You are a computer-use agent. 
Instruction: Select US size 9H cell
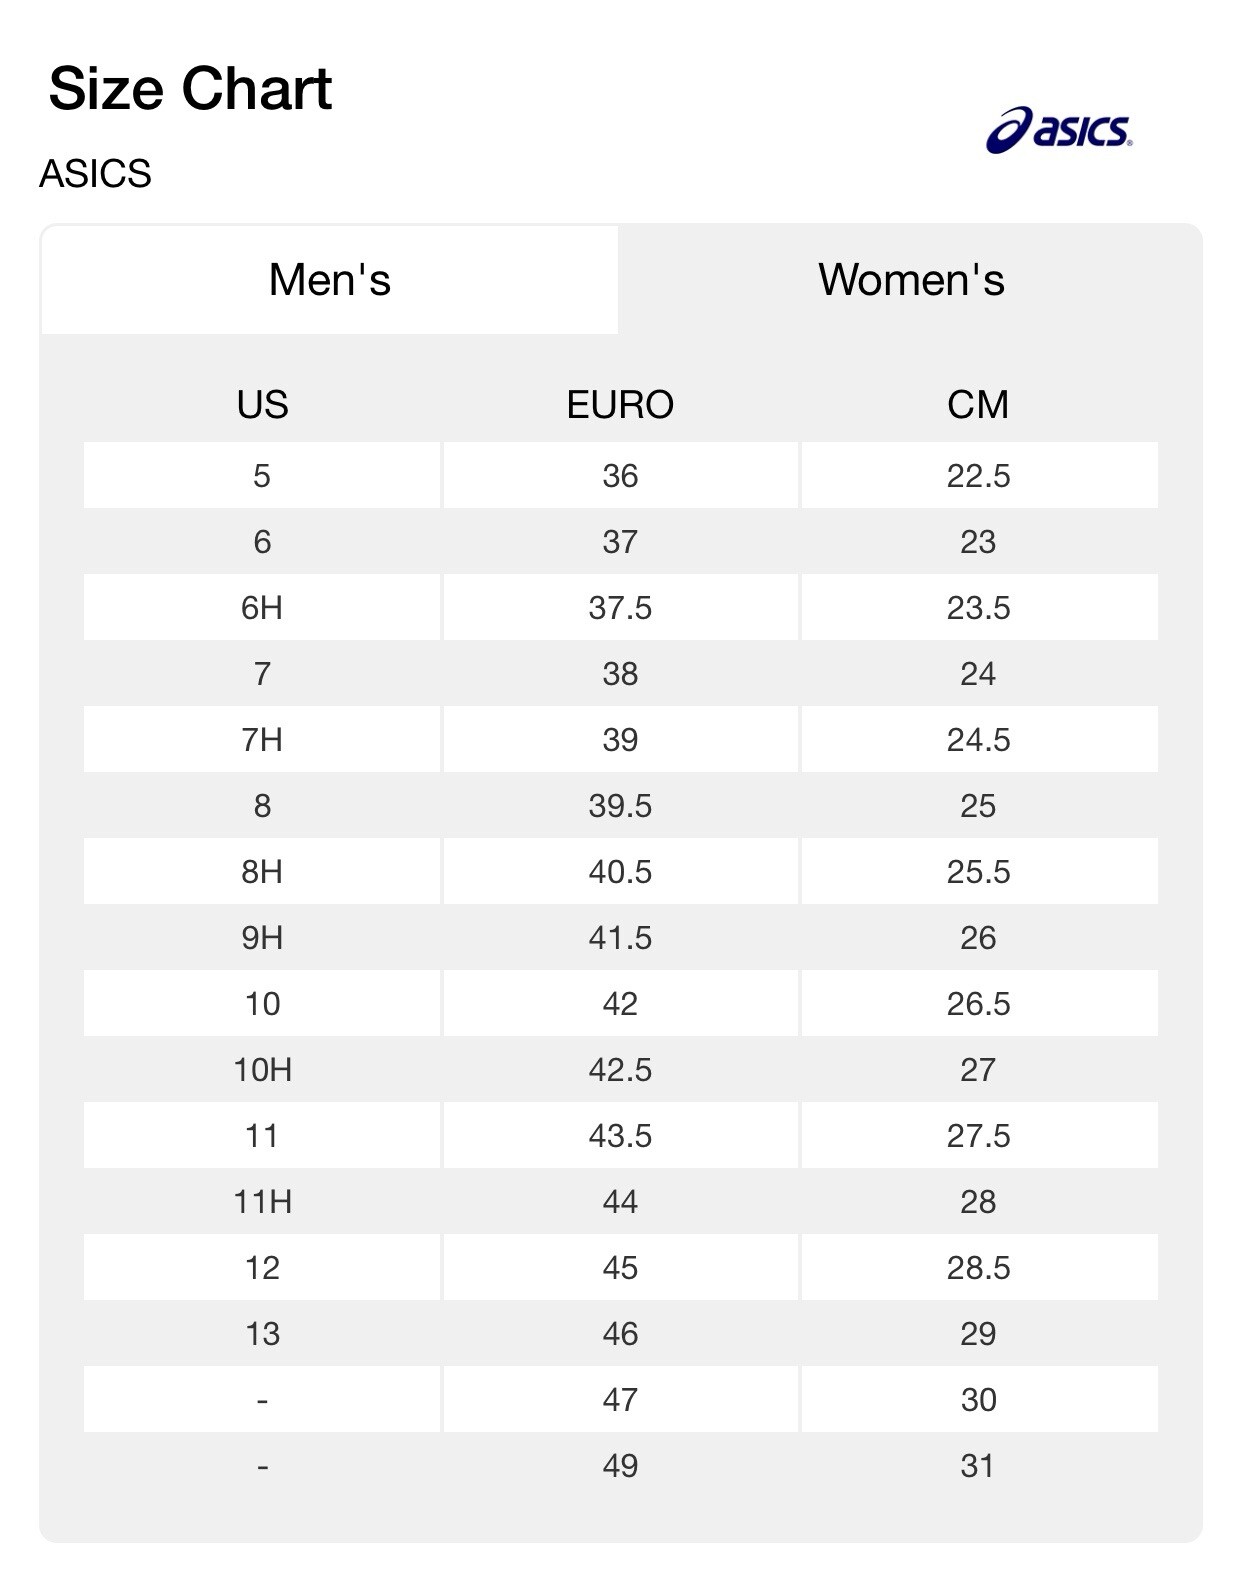pos(262,938)
